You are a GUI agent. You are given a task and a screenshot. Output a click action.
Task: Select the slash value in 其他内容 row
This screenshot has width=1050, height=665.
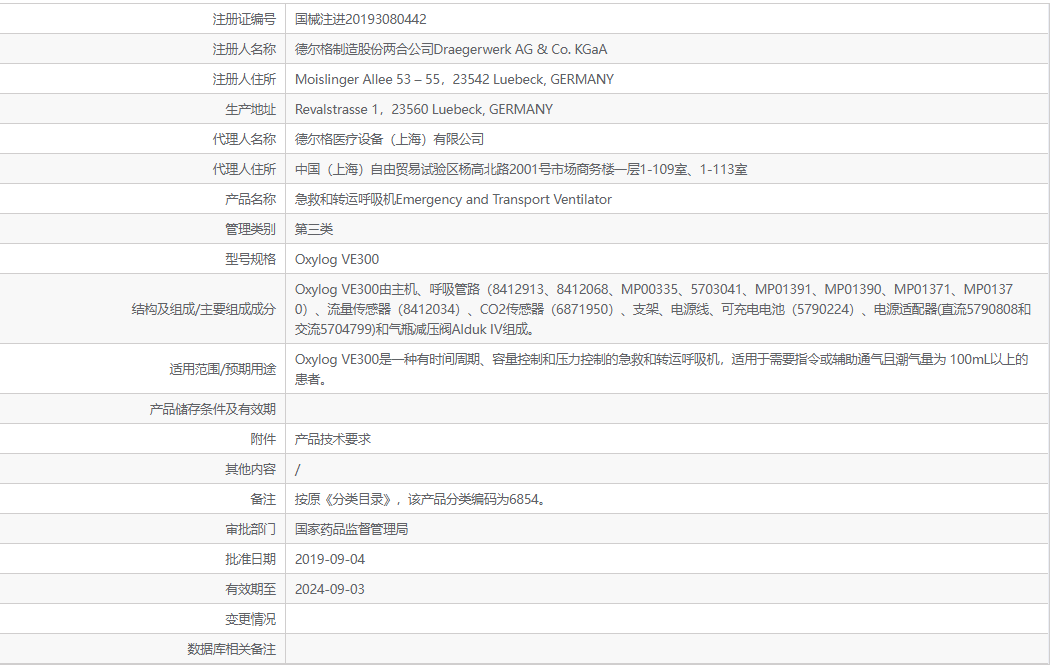297,469
